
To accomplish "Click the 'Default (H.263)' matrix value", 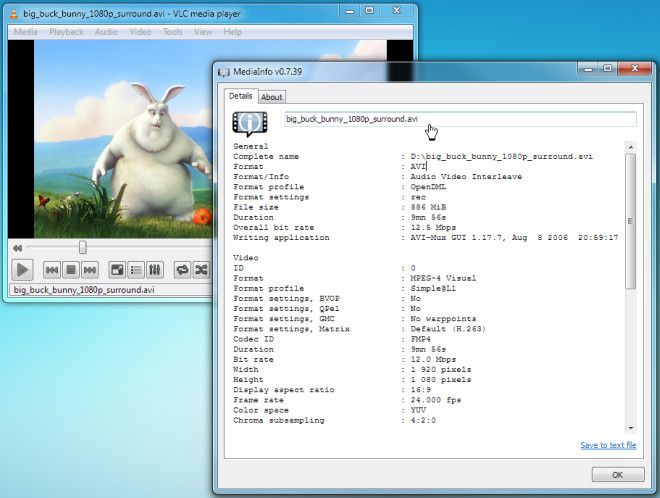I will click(448, 329).
